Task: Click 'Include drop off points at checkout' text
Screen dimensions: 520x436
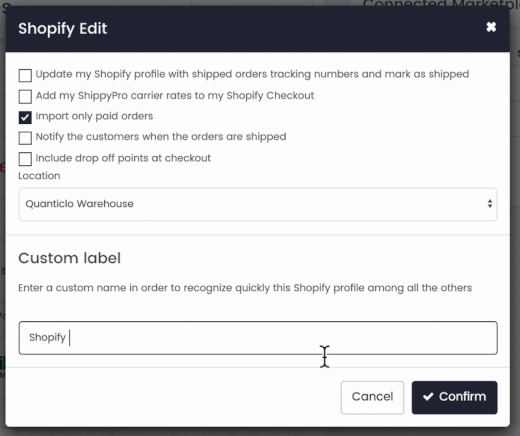Action: (123, 158)
